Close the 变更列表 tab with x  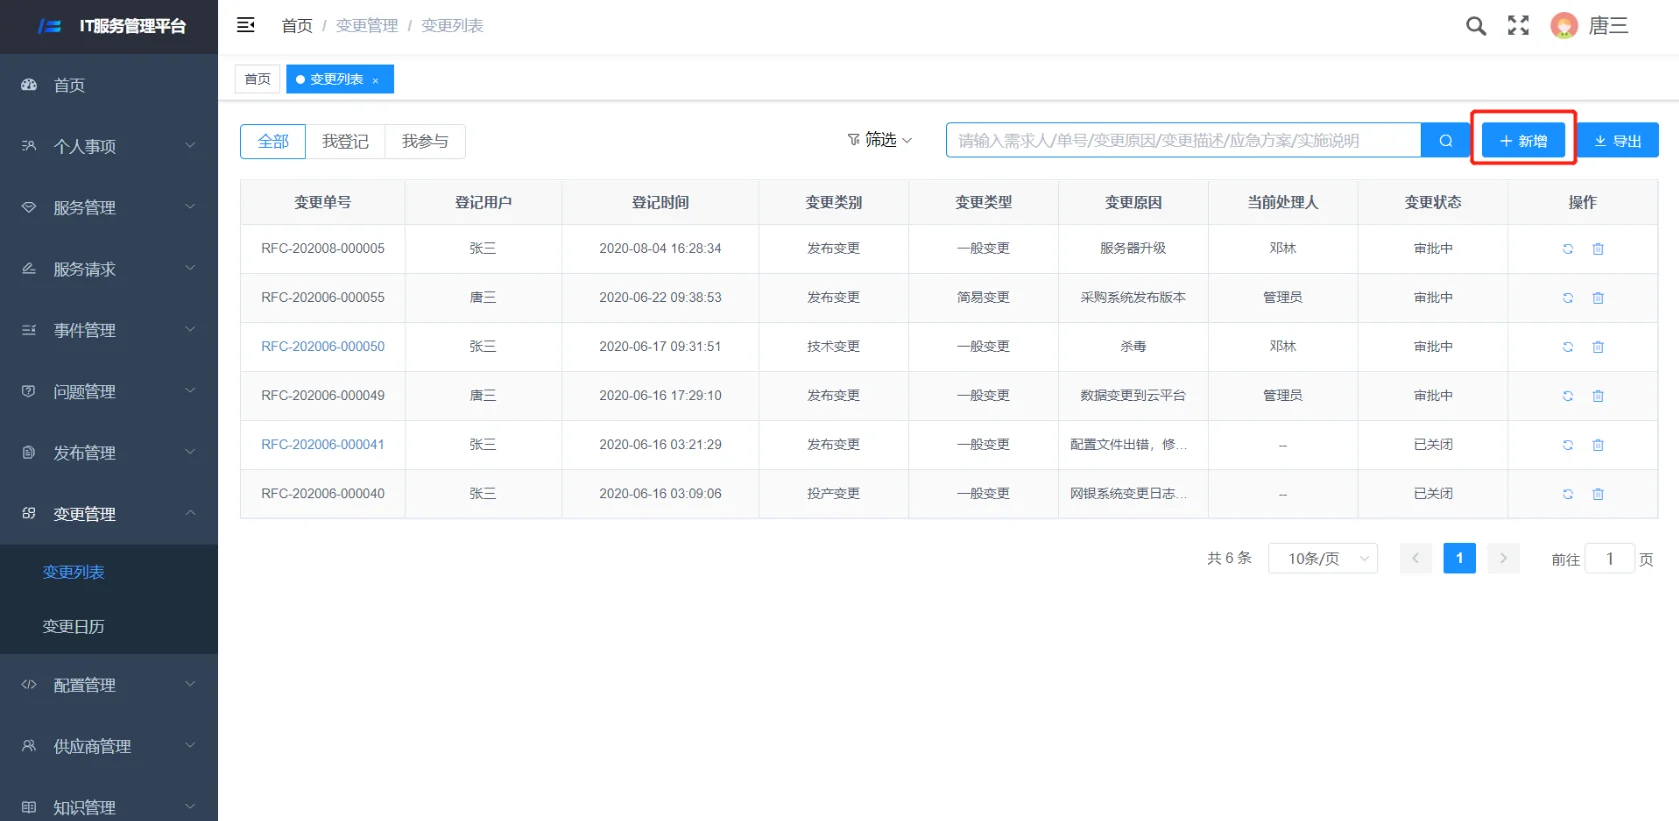[376, 80]
